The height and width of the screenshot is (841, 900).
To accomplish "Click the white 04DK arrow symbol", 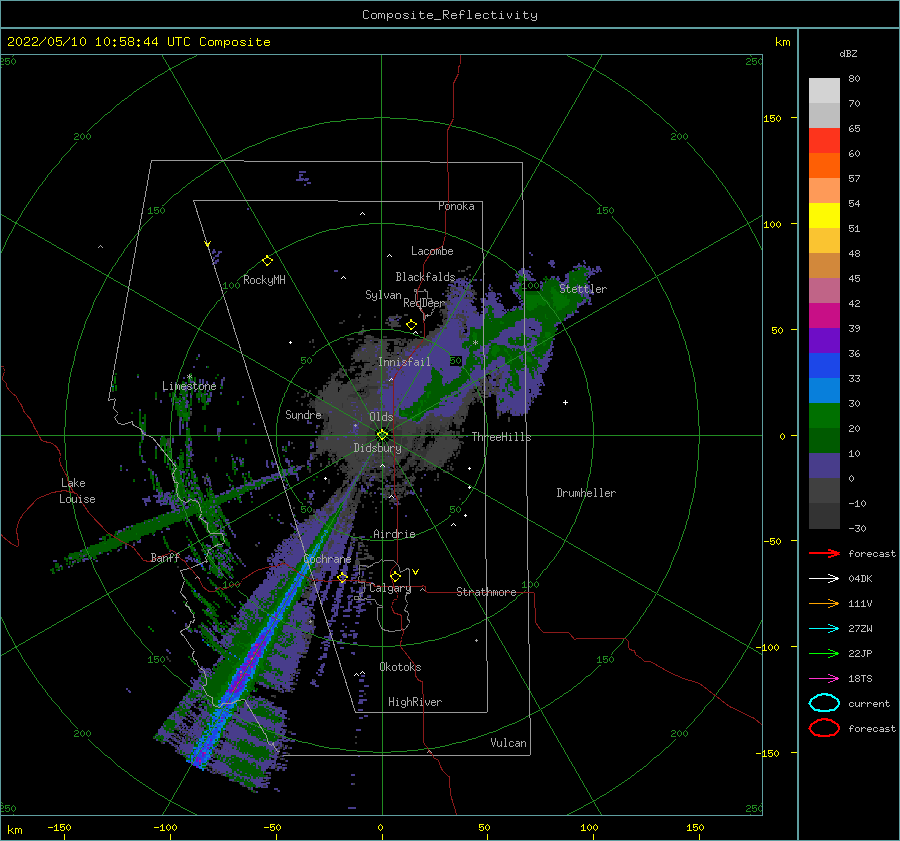I will [824, 579].
